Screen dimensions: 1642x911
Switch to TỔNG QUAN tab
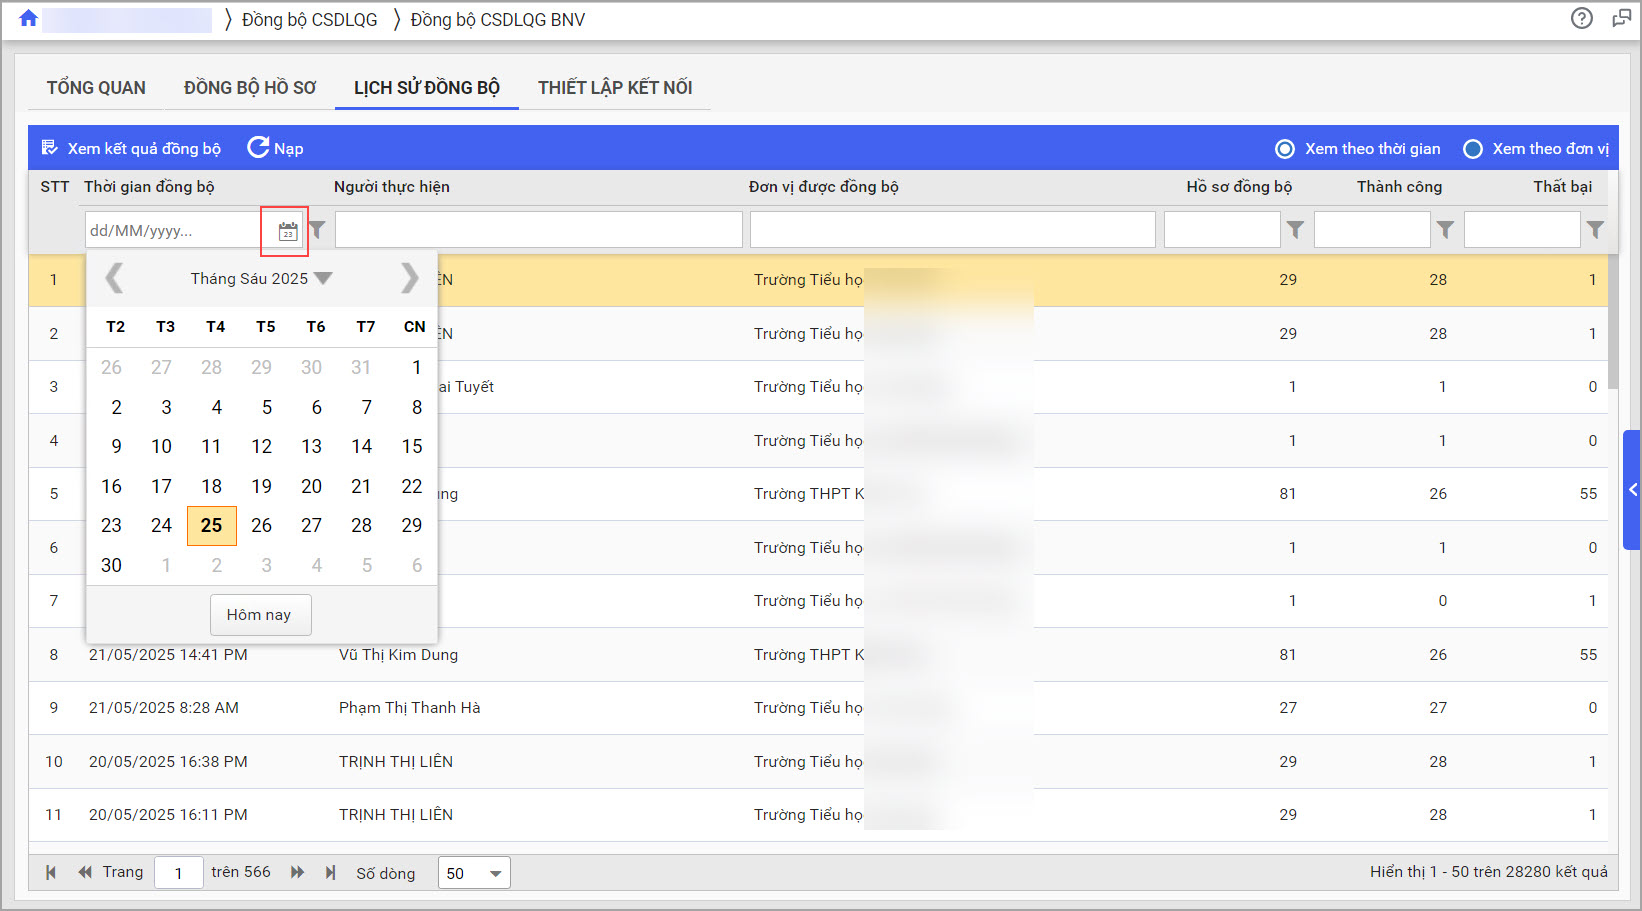tap(96, 88)
